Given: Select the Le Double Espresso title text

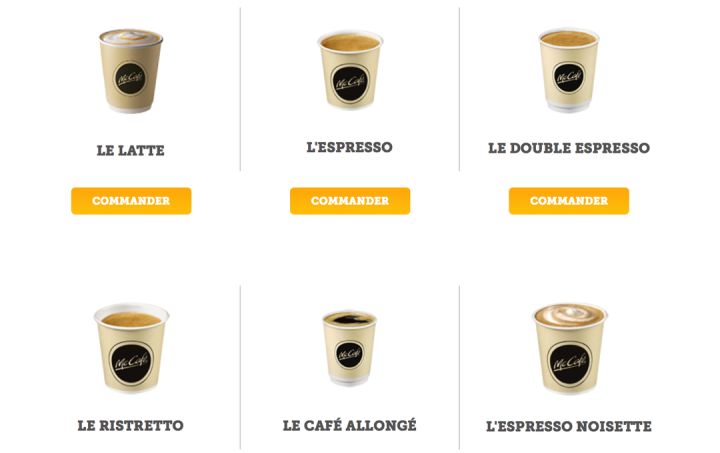Looking at the screenshot, I should pyautogui.click(x=569, y=148).
